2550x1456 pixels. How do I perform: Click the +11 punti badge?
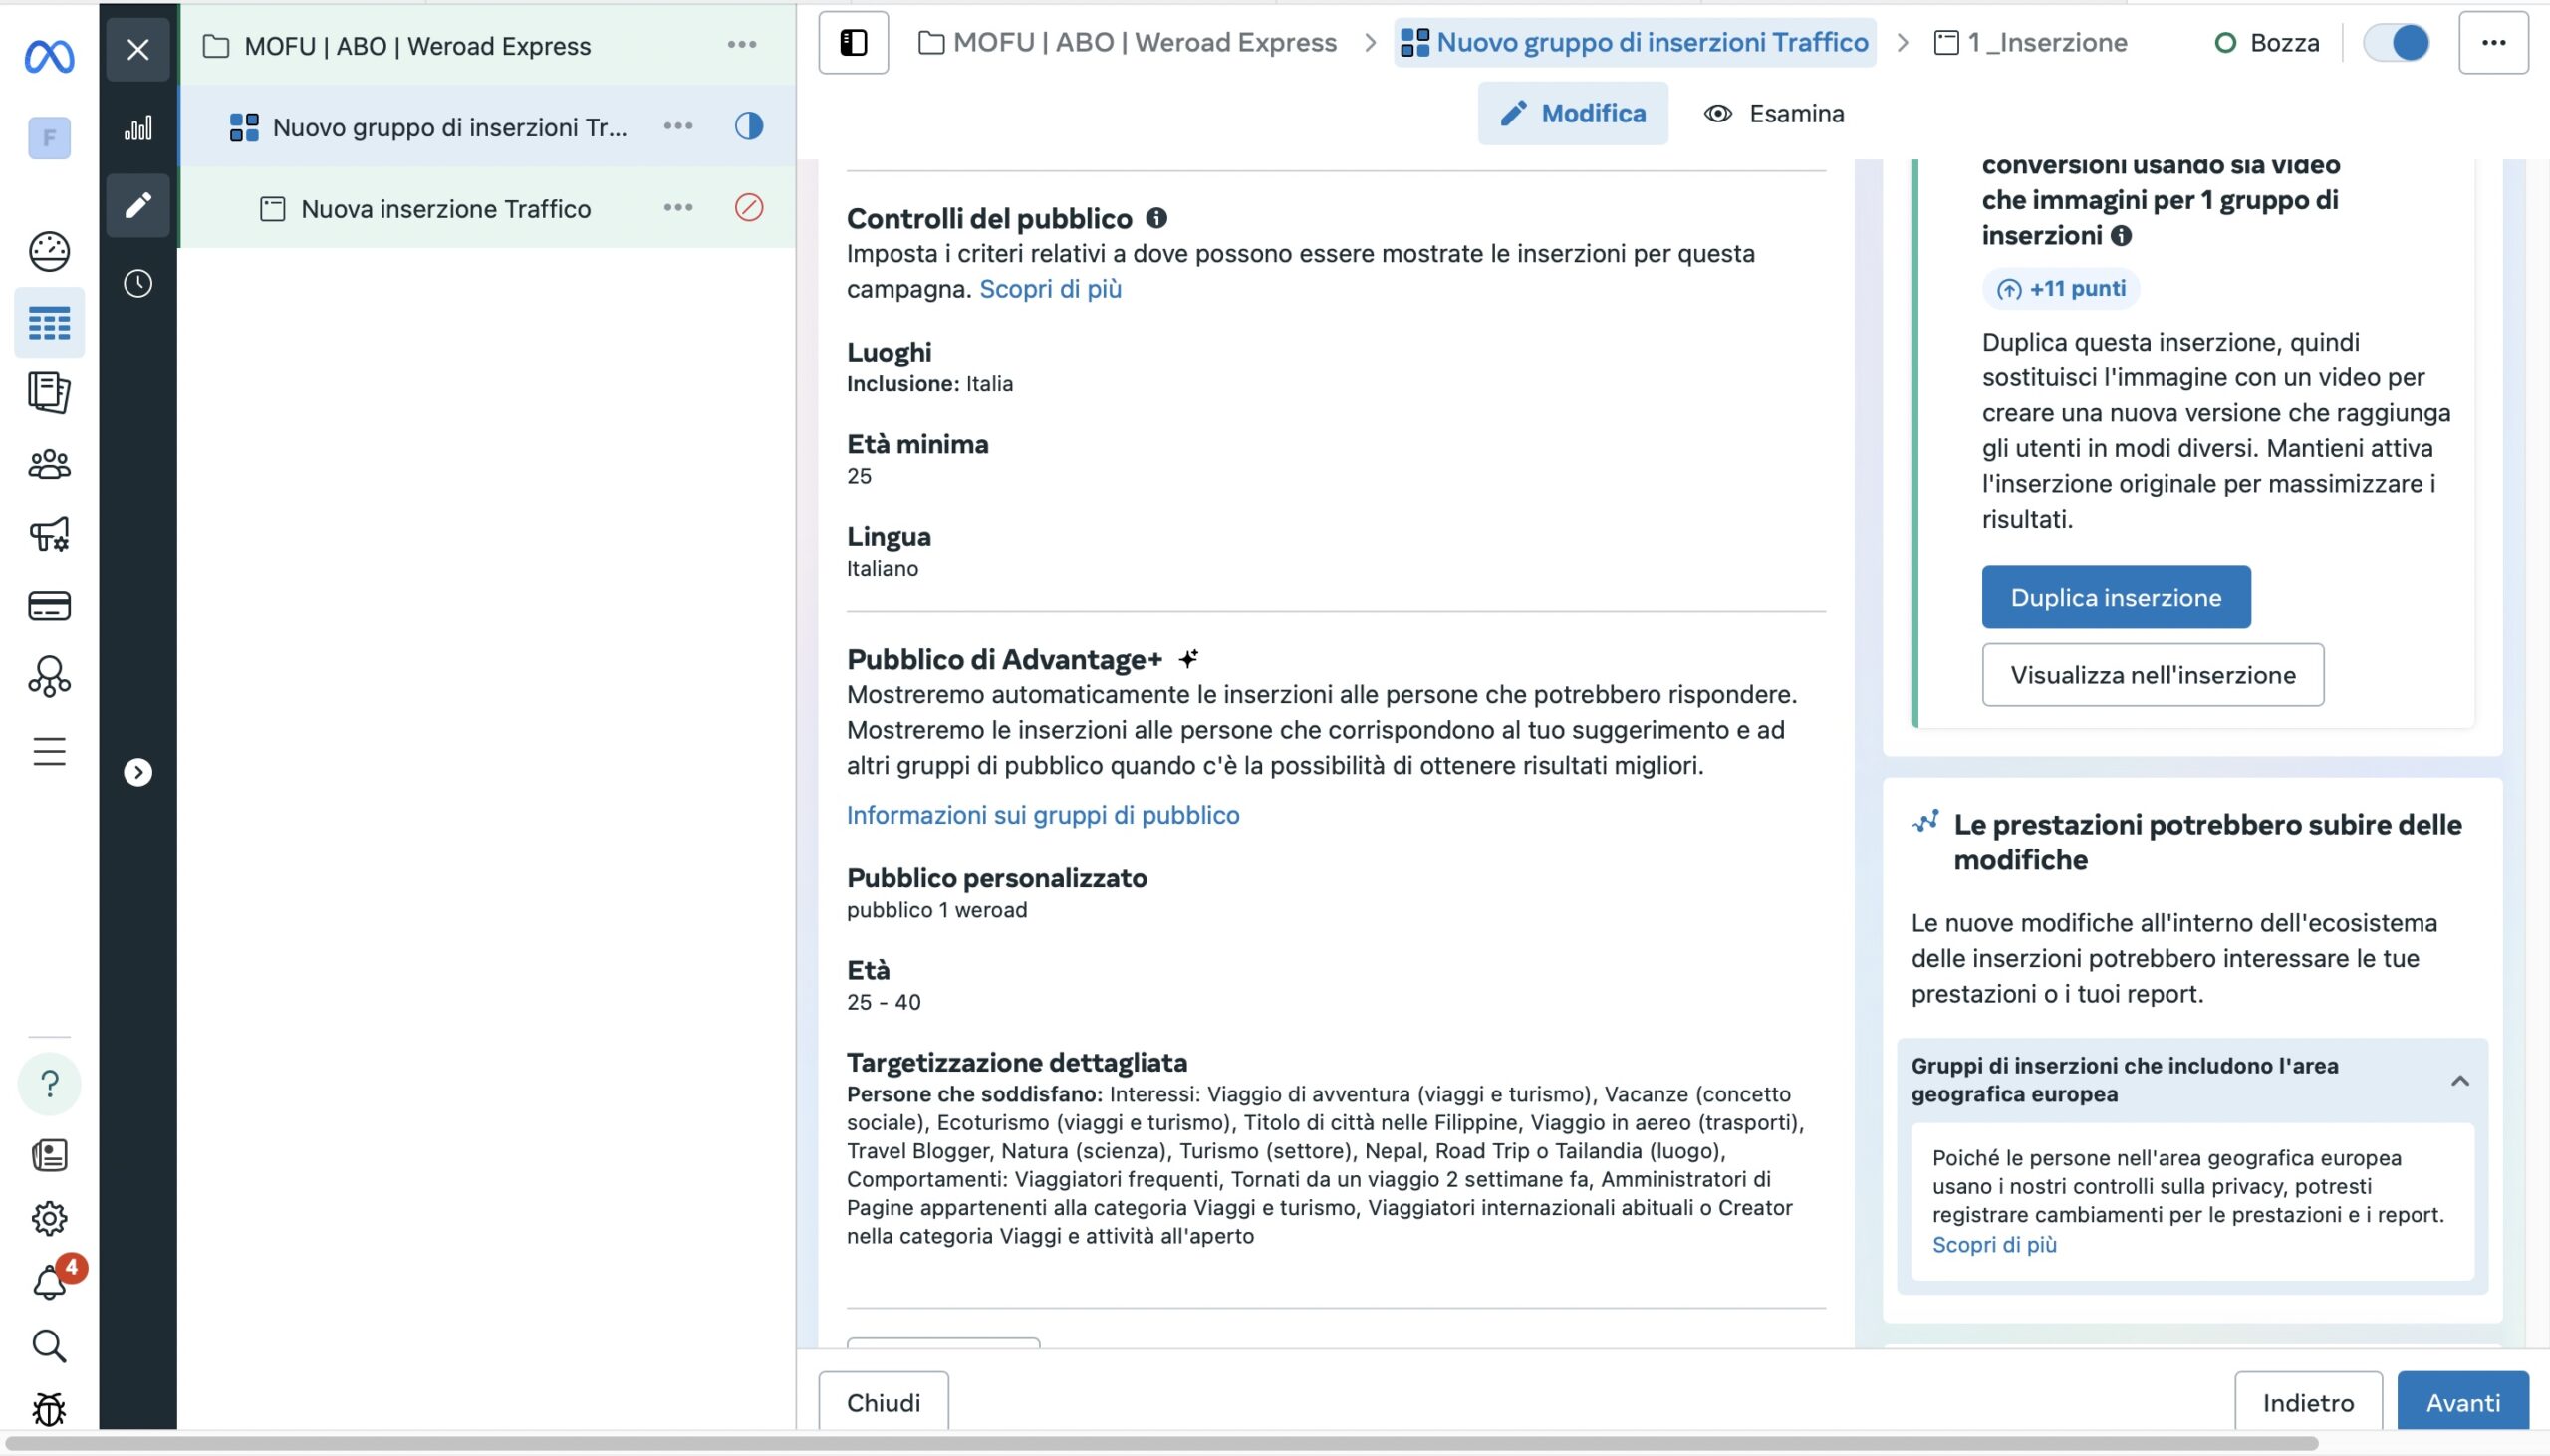[2060, 288]
